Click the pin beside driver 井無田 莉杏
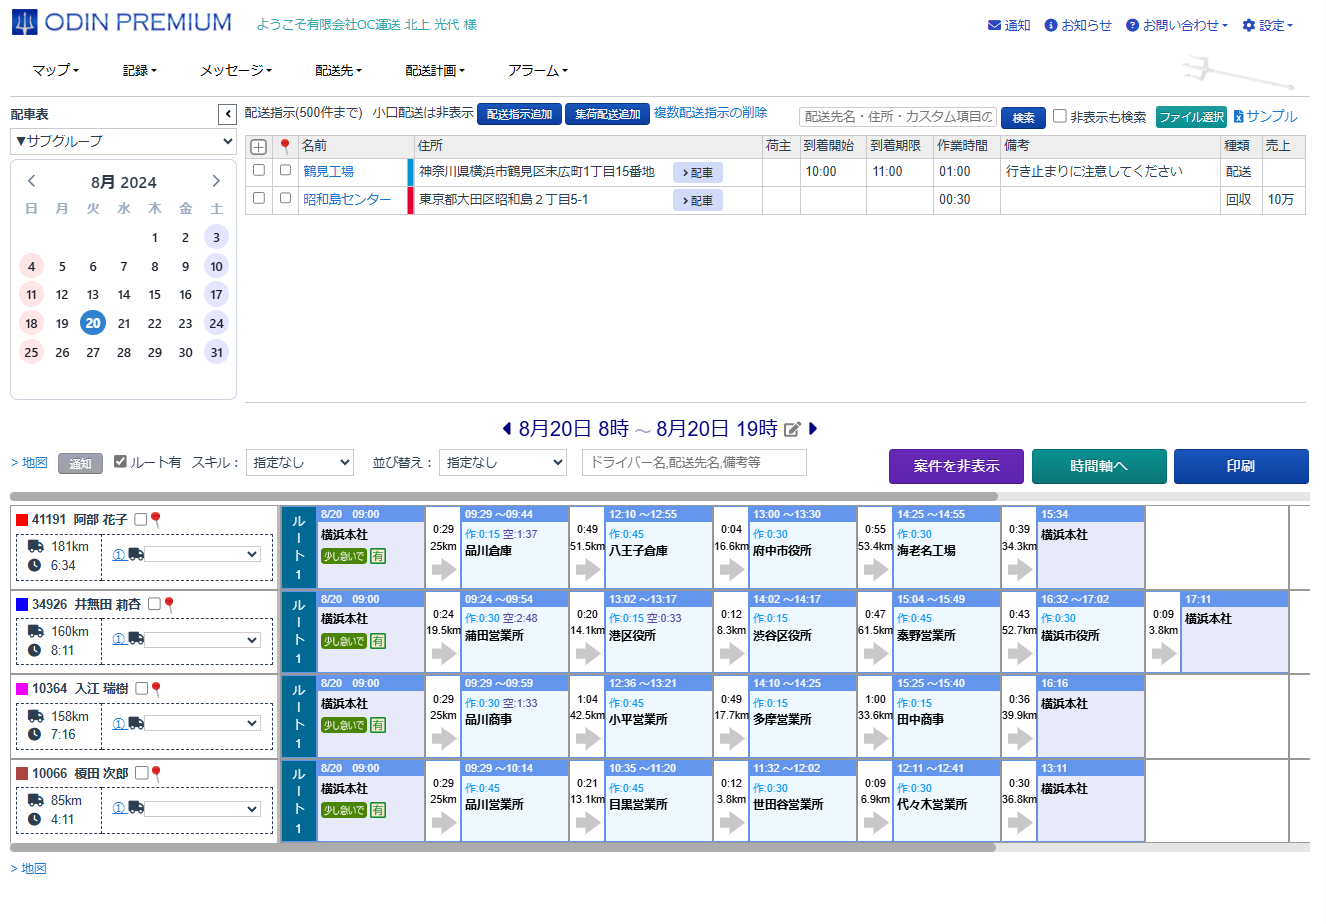 tap(169, 605)
